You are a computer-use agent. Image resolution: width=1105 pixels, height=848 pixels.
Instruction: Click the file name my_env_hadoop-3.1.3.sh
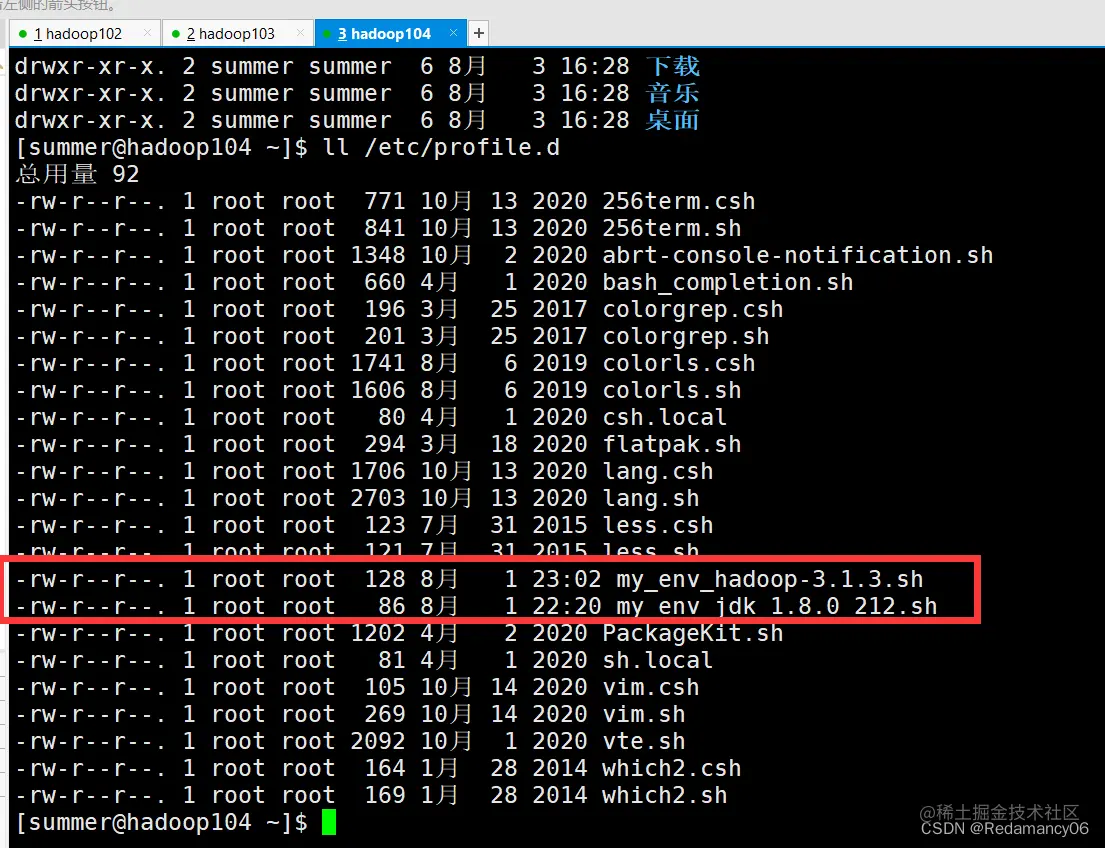[x=770, y=579]
